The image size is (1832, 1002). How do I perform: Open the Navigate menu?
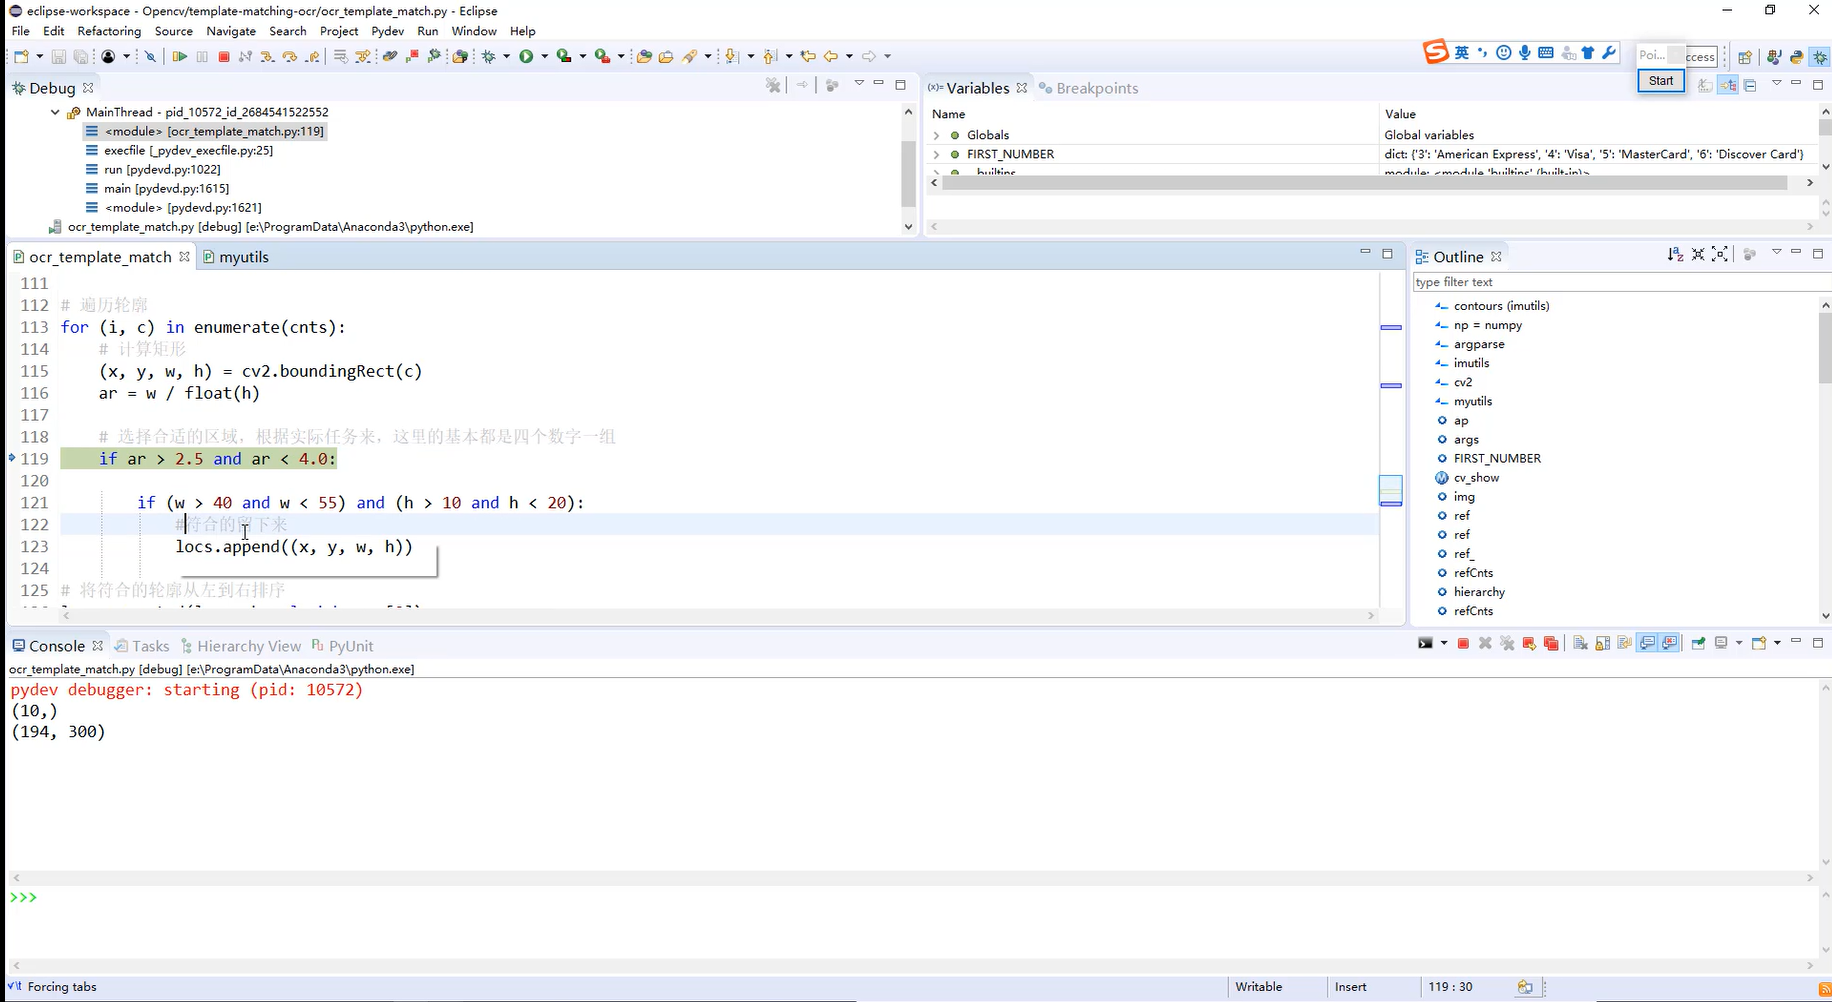pos(231,31)
